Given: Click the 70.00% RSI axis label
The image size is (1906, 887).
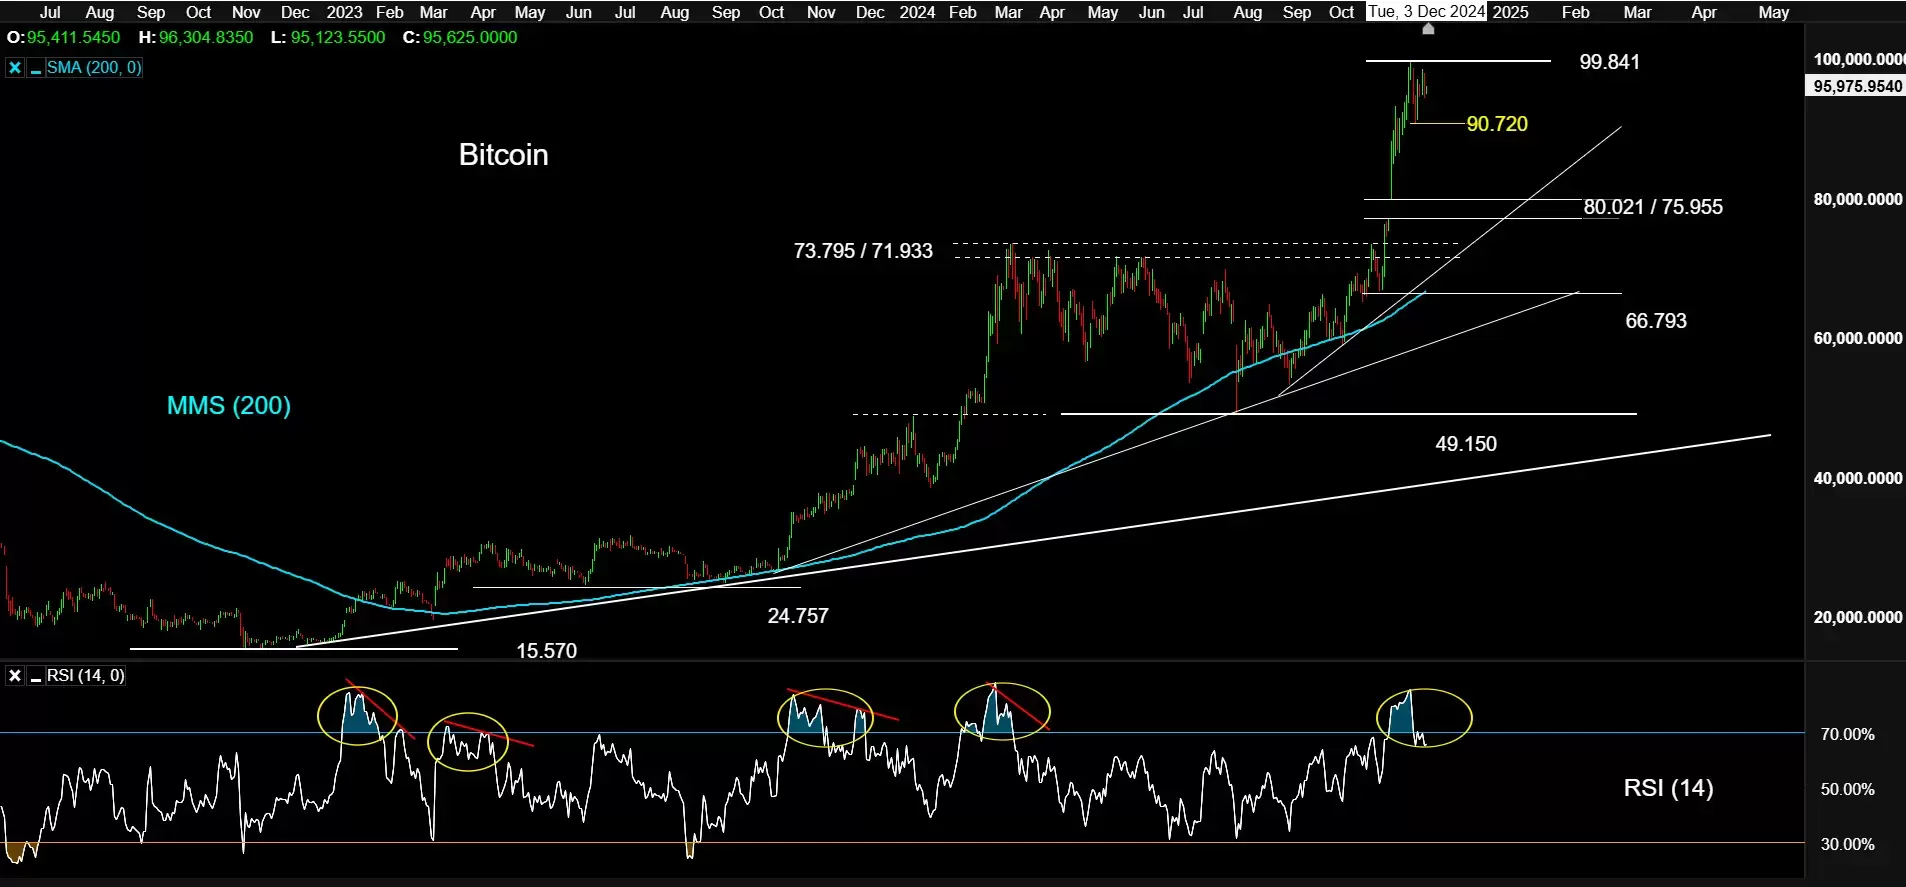Looking at the screenshot, I should pos(1847,734).
